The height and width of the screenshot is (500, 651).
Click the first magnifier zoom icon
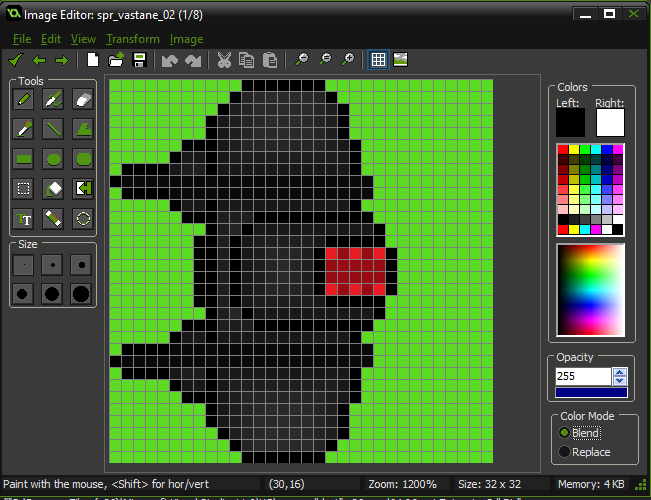click(302, 60)
